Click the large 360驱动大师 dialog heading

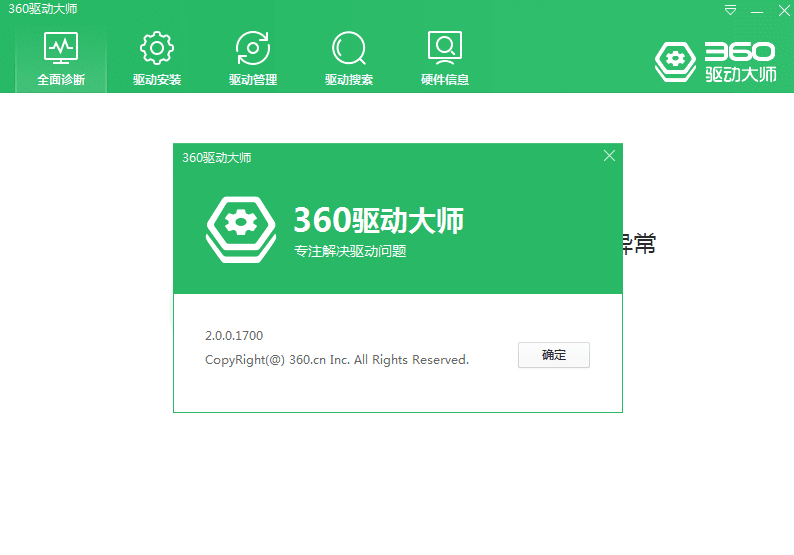(378, 220)
